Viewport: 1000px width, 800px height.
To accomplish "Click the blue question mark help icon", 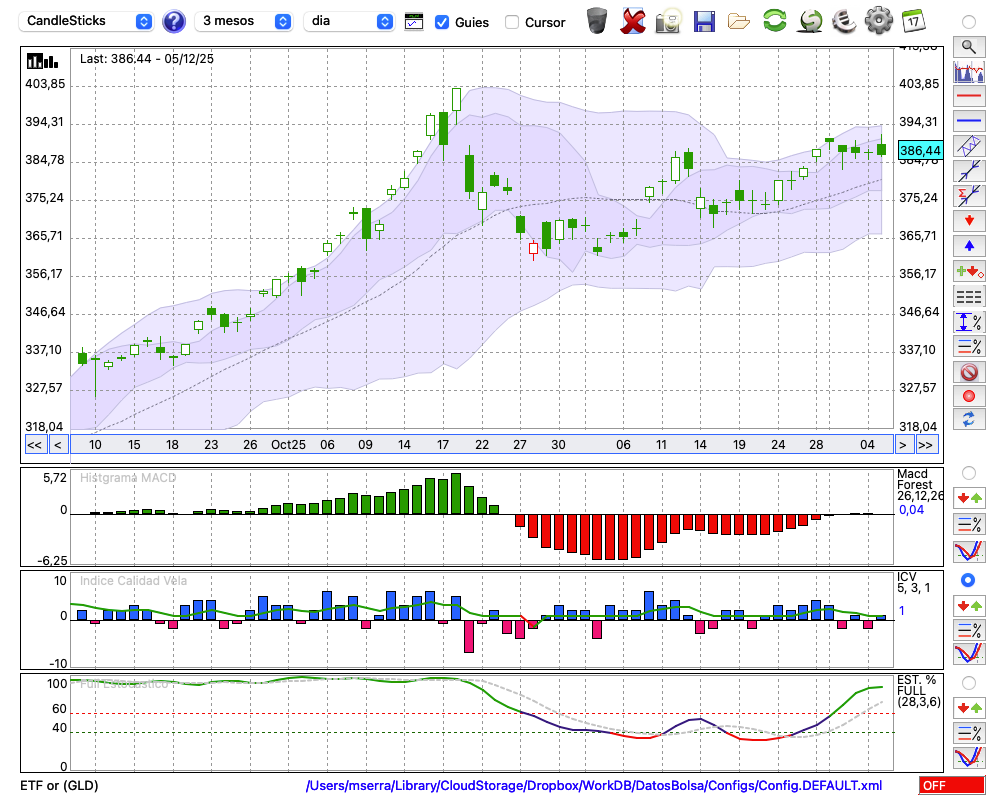I will click(x=174, y=21).
